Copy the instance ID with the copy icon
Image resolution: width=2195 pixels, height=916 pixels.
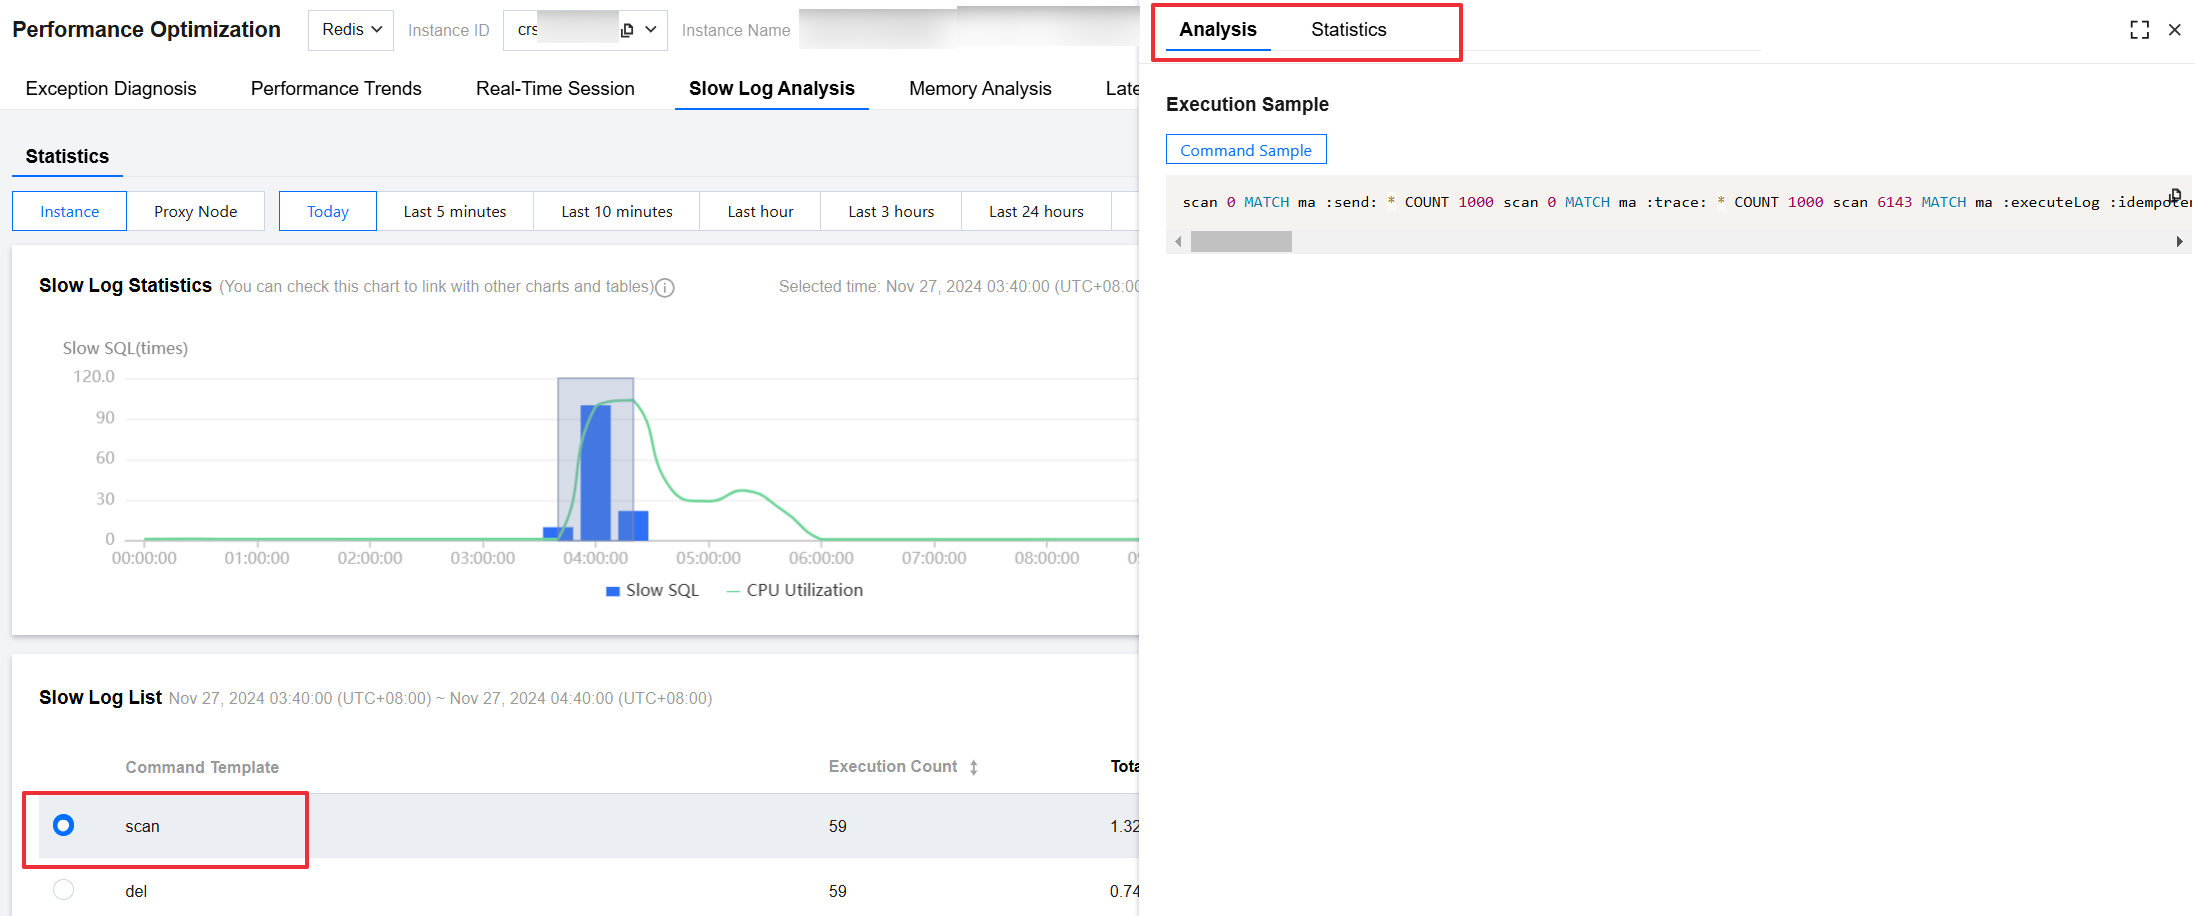pyautogui.click(x=627, y=30)
